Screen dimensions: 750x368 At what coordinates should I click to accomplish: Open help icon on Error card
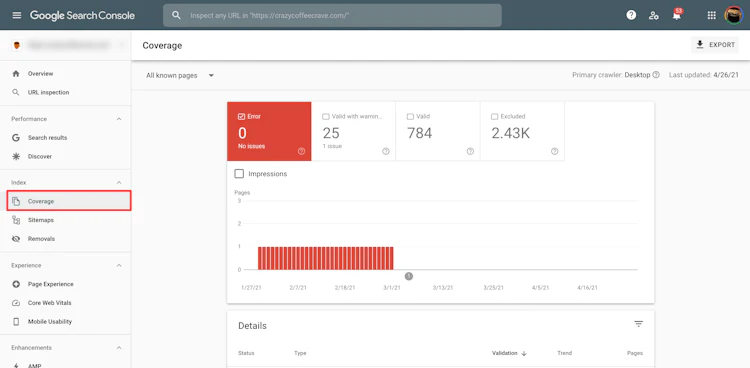[x=301, y=151]
